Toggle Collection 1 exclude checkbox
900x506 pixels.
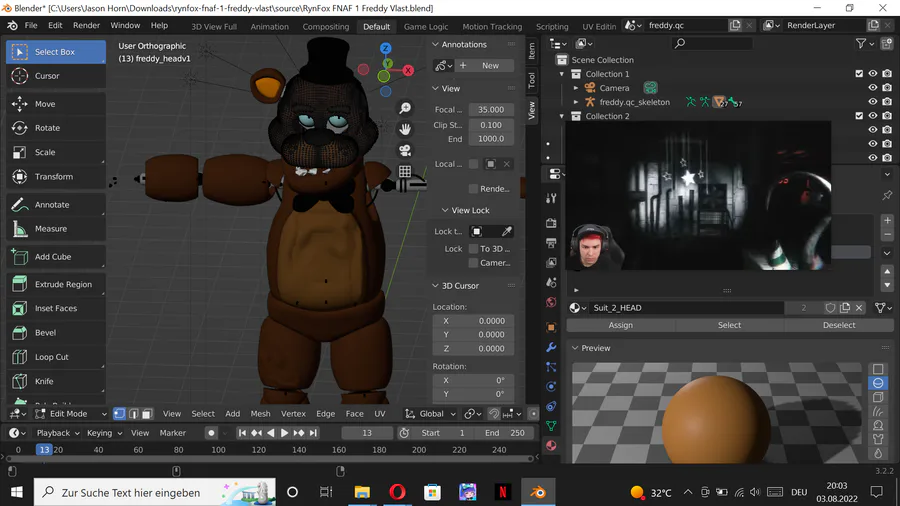pyautogui.click(x=859, y=73)
